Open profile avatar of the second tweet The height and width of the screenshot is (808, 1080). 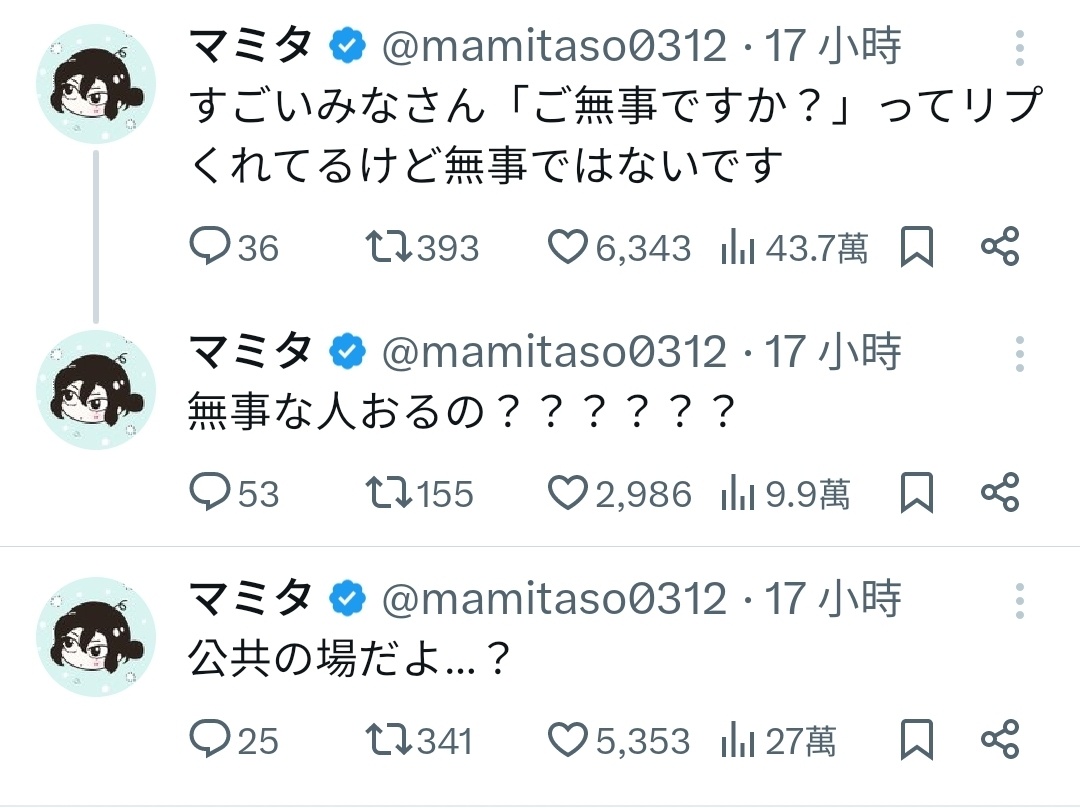pos(96,390)
